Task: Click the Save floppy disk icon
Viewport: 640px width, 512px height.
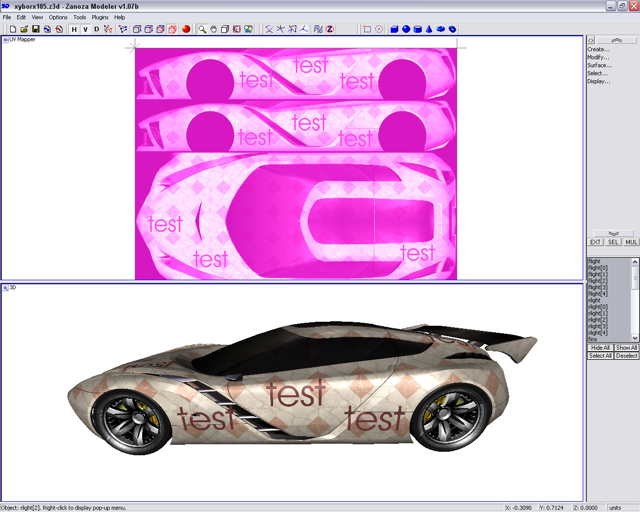Action: pyautogui.click(x=35, y=29)
